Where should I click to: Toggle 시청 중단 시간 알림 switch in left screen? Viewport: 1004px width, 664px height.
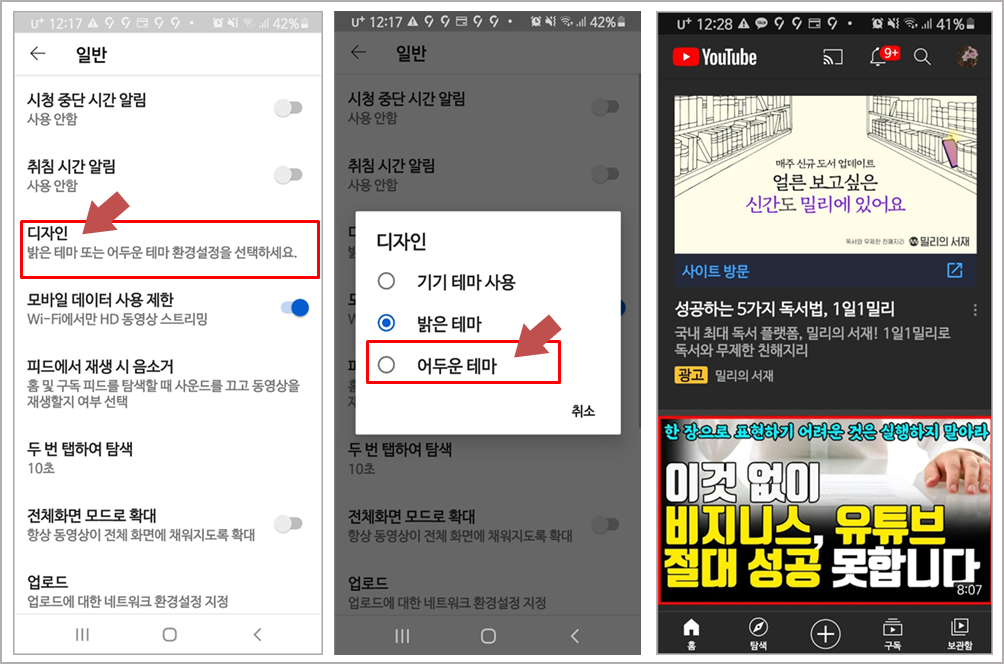point(289,108)
